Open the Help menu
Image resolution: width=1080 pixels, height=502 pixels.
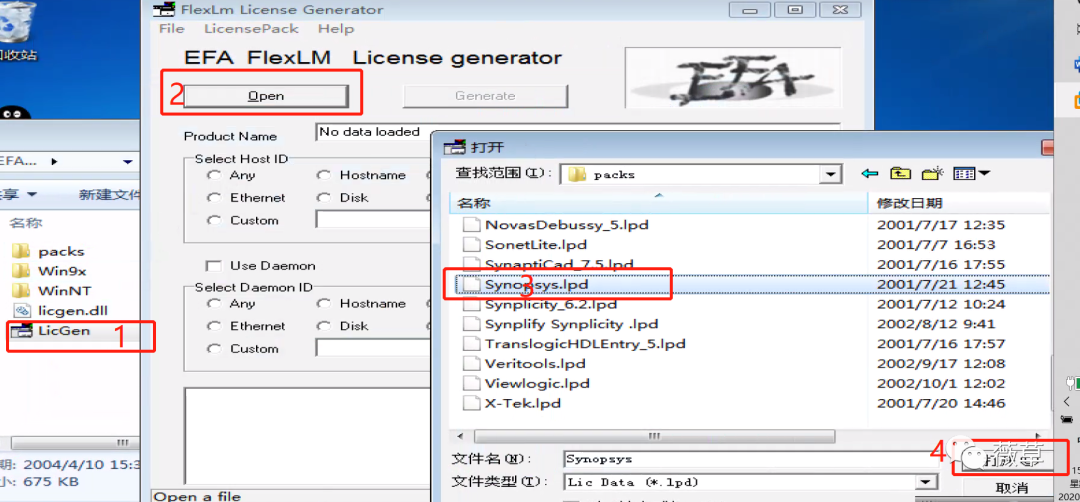(336, 29)
